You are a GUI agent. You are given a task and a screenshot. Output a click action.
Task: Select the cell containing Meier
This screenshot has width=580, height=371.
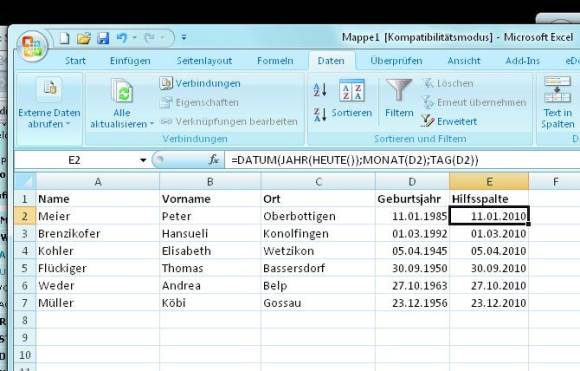pos(98,216)
